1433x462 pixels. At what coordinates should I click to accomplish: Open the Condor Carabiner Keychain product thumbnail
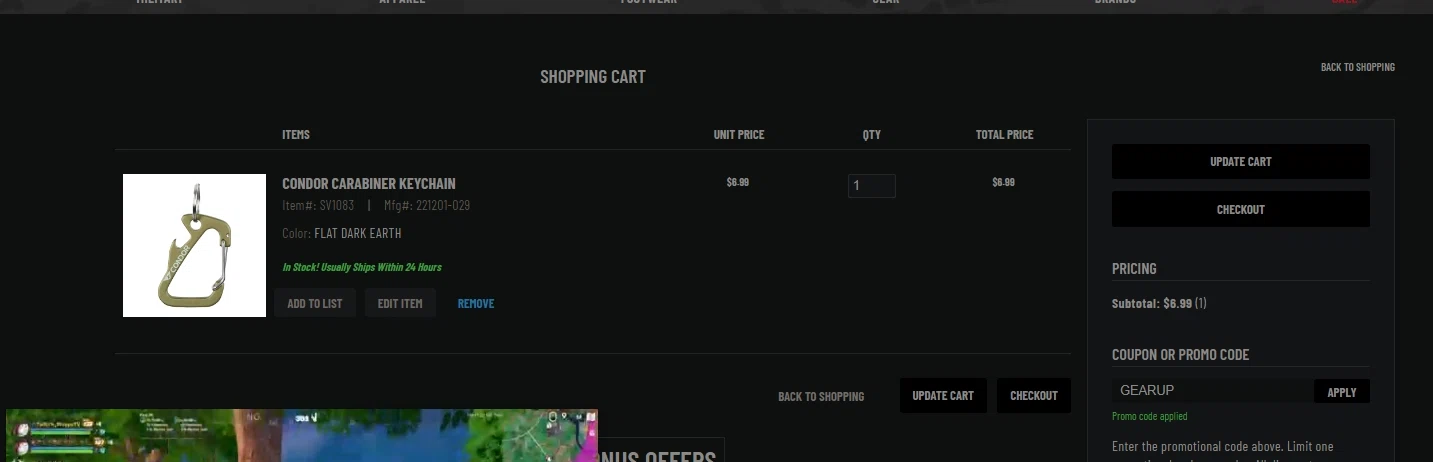[194, 245]
